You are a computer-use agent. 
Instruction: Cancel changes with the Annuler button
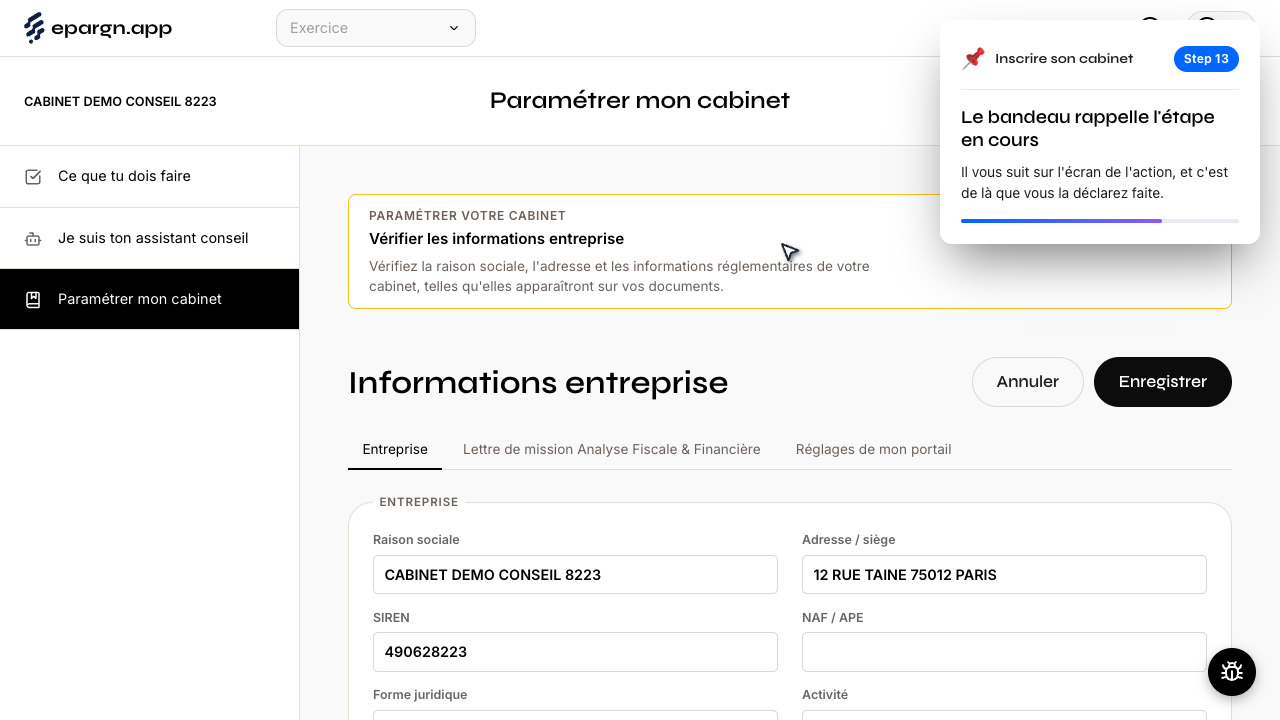[1028, 382]
